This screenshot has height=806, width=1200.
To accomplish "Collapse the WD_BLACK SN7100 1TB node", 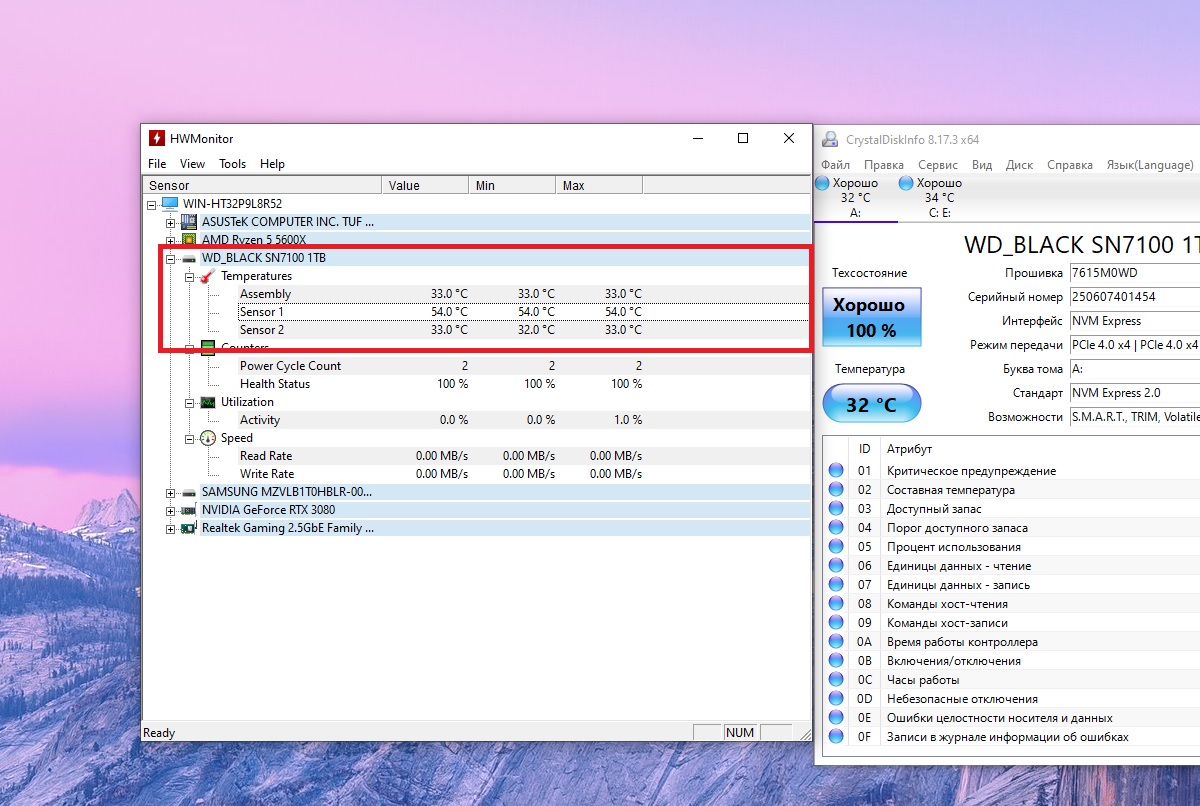I will pos(170,258).
